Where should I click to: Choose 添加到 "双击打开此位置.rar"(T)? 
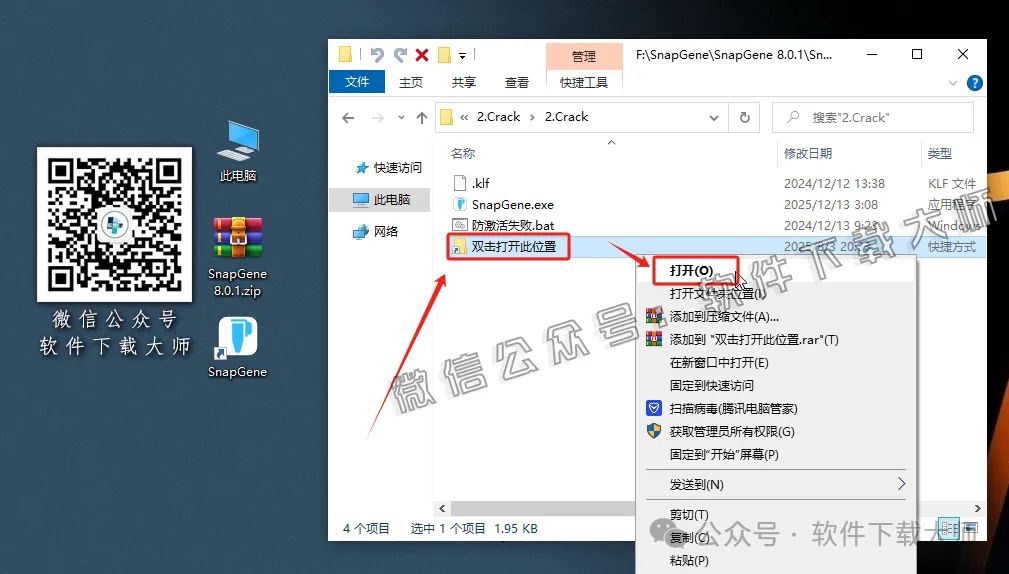[x=754, y=339]
